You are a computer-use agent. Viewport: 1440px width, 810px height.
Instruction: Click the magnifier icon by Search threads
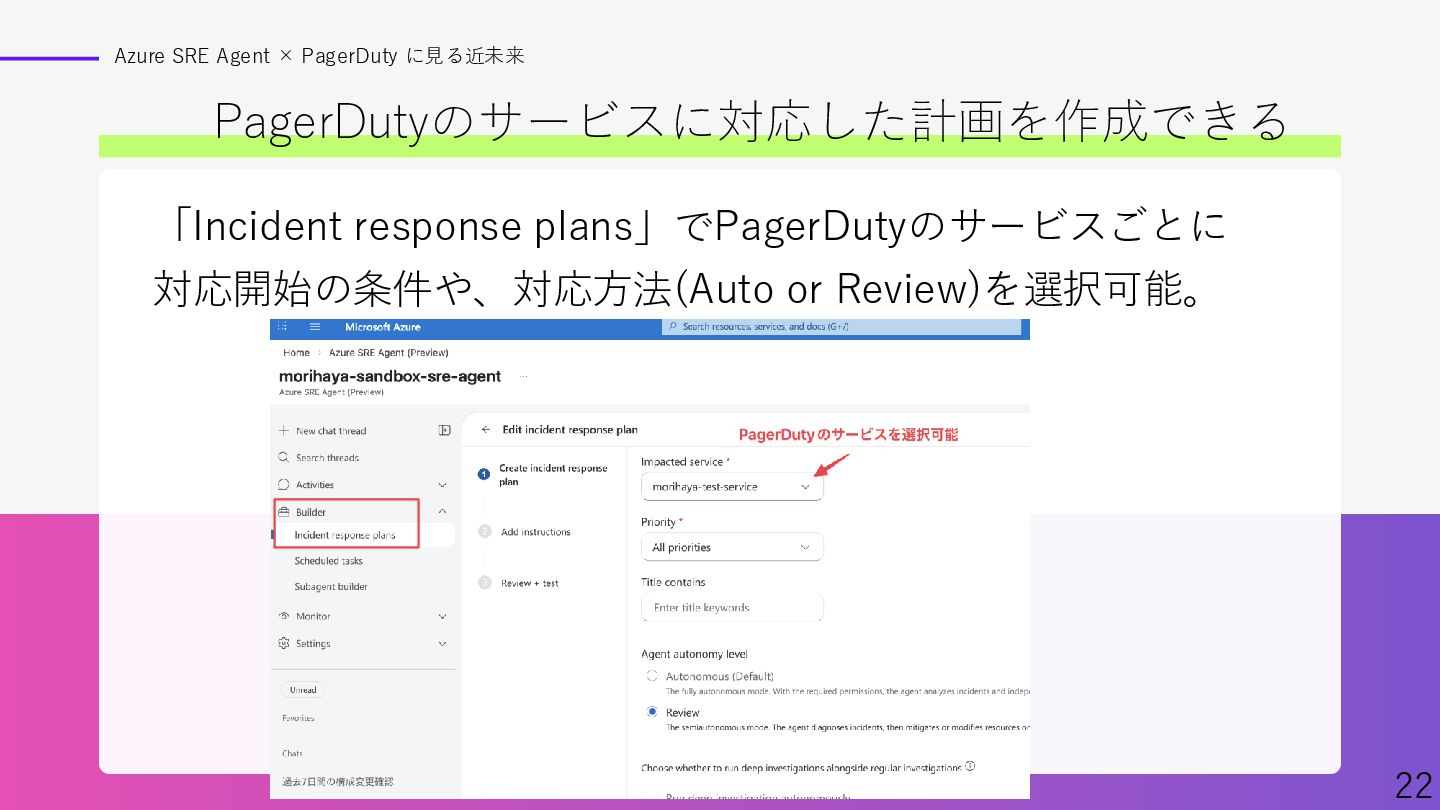point(284,458)
